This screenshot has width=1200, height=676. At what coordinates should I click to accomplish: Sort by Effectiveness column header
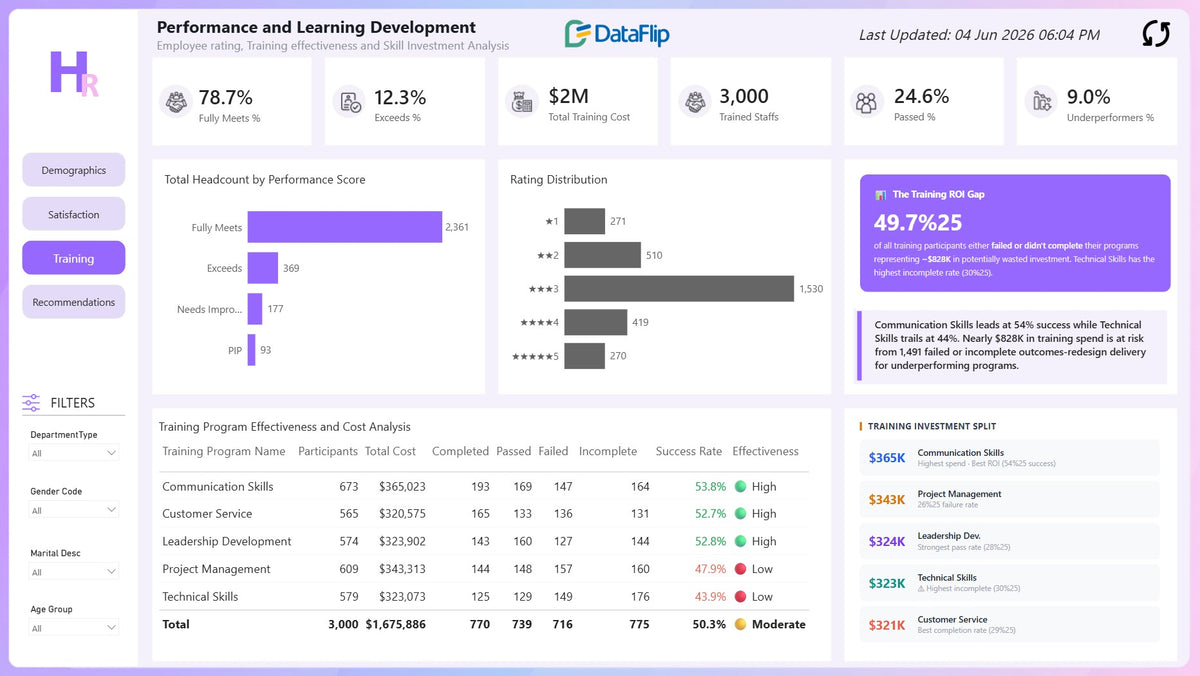pos(766,451)
